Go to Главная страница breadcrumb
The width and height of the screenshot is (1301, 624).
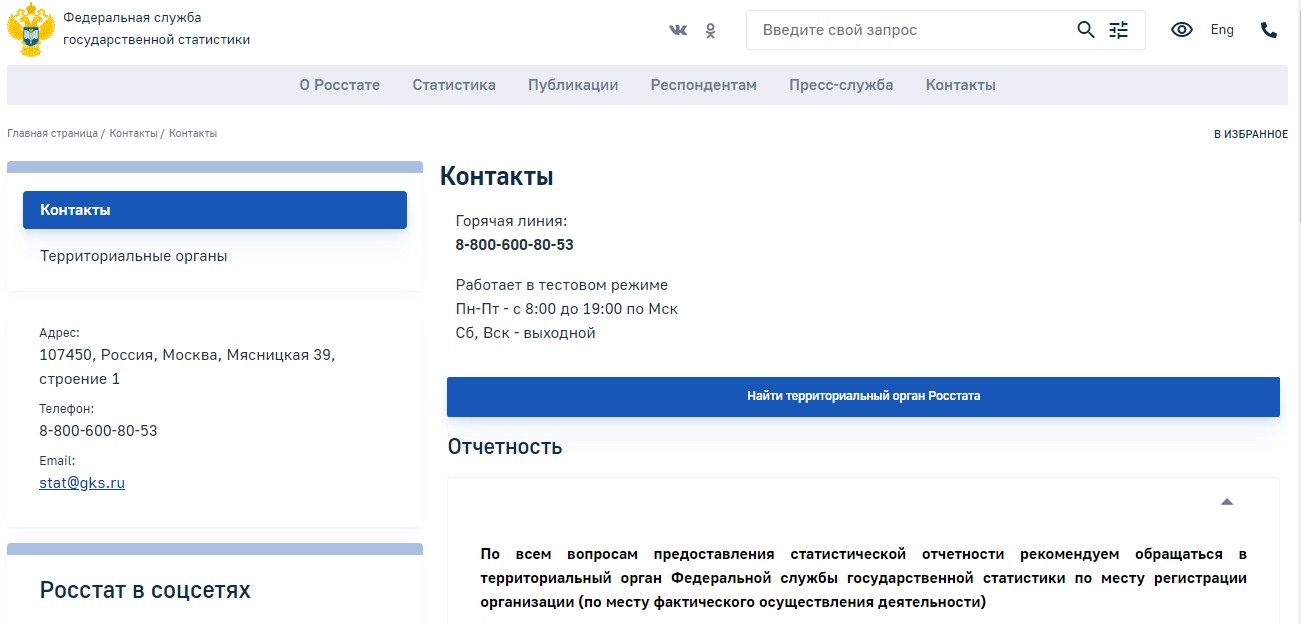point(52,133)
